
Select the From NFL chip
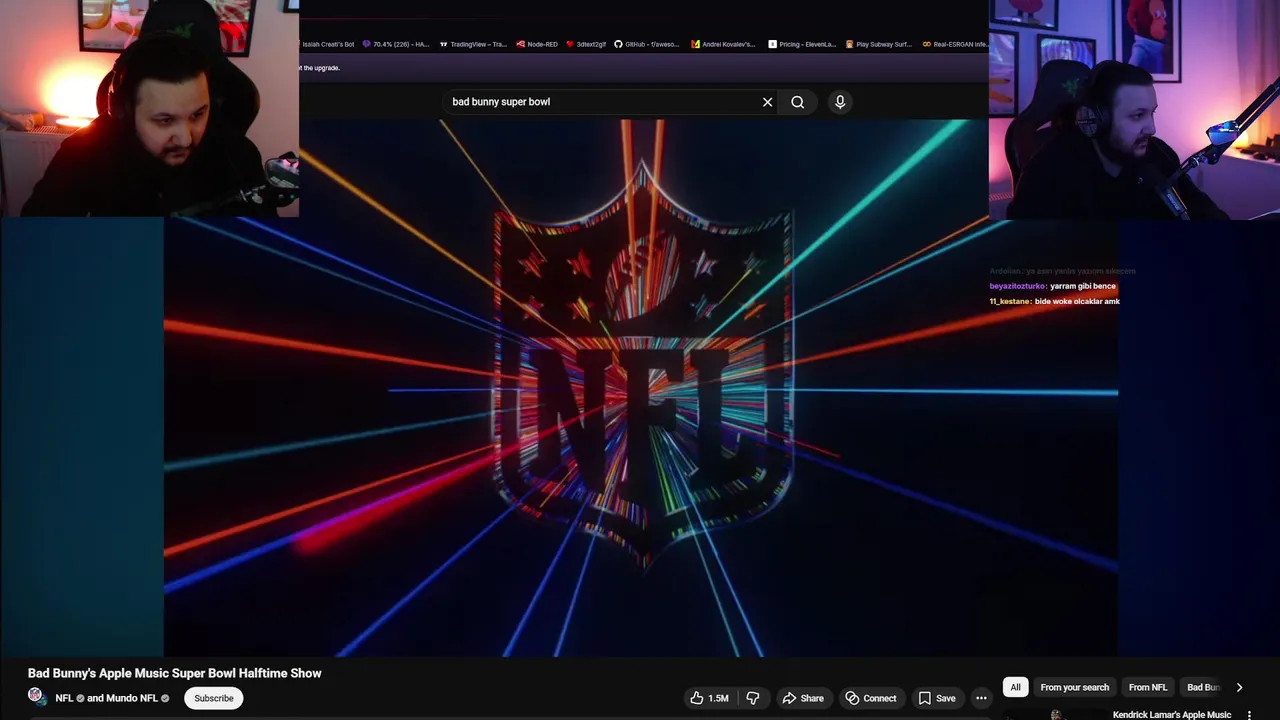1147,687
